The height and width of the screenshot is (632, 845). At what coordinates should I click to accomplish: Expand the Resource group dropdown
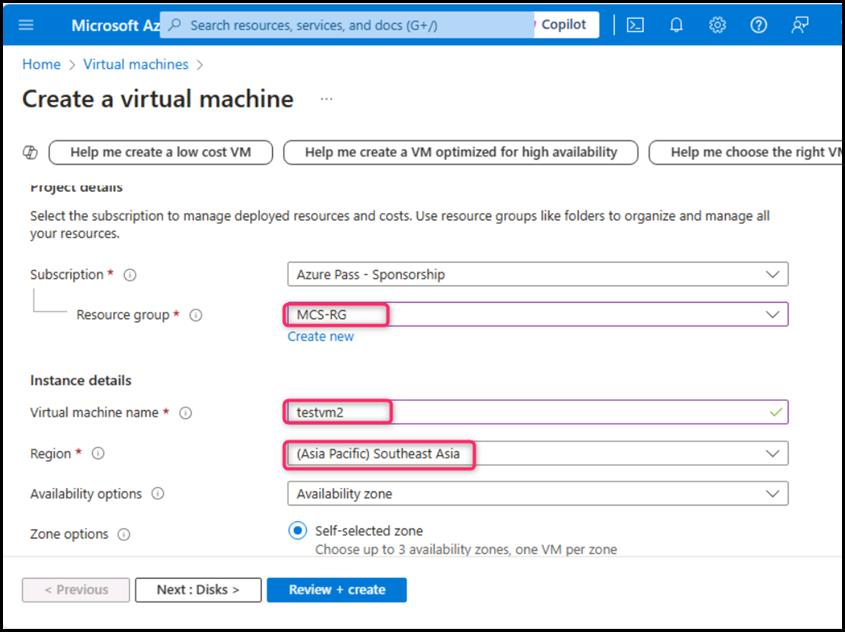[537, 314]
